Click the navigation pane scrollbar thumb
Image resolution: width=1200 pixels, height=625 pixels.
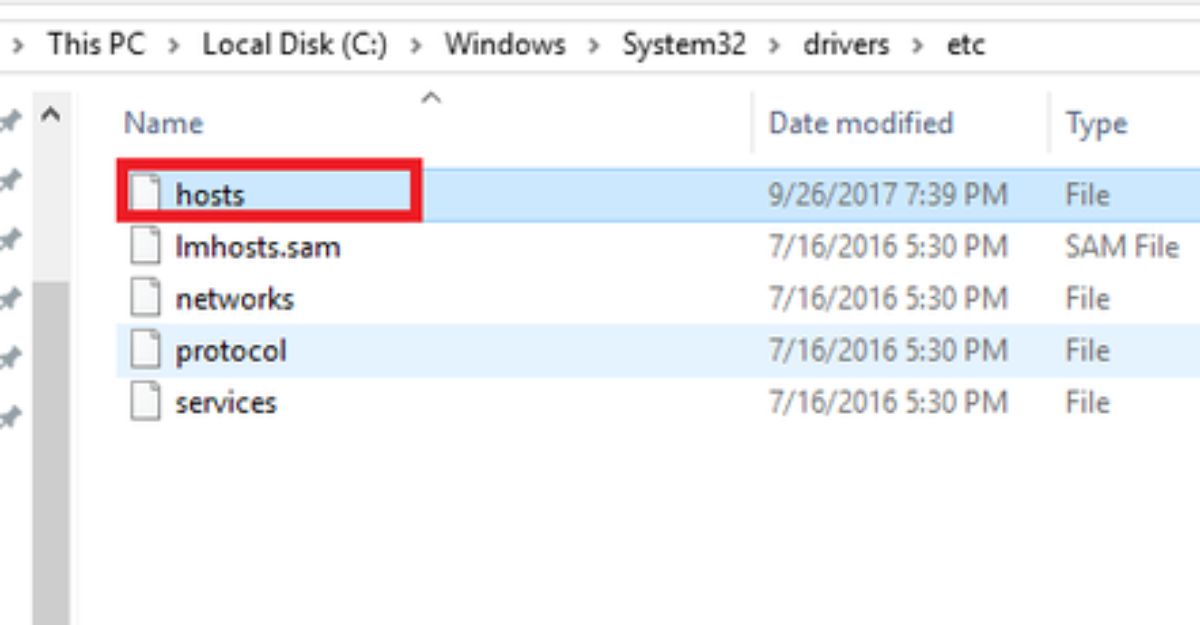pyautogui.click(x=51, y=452)
